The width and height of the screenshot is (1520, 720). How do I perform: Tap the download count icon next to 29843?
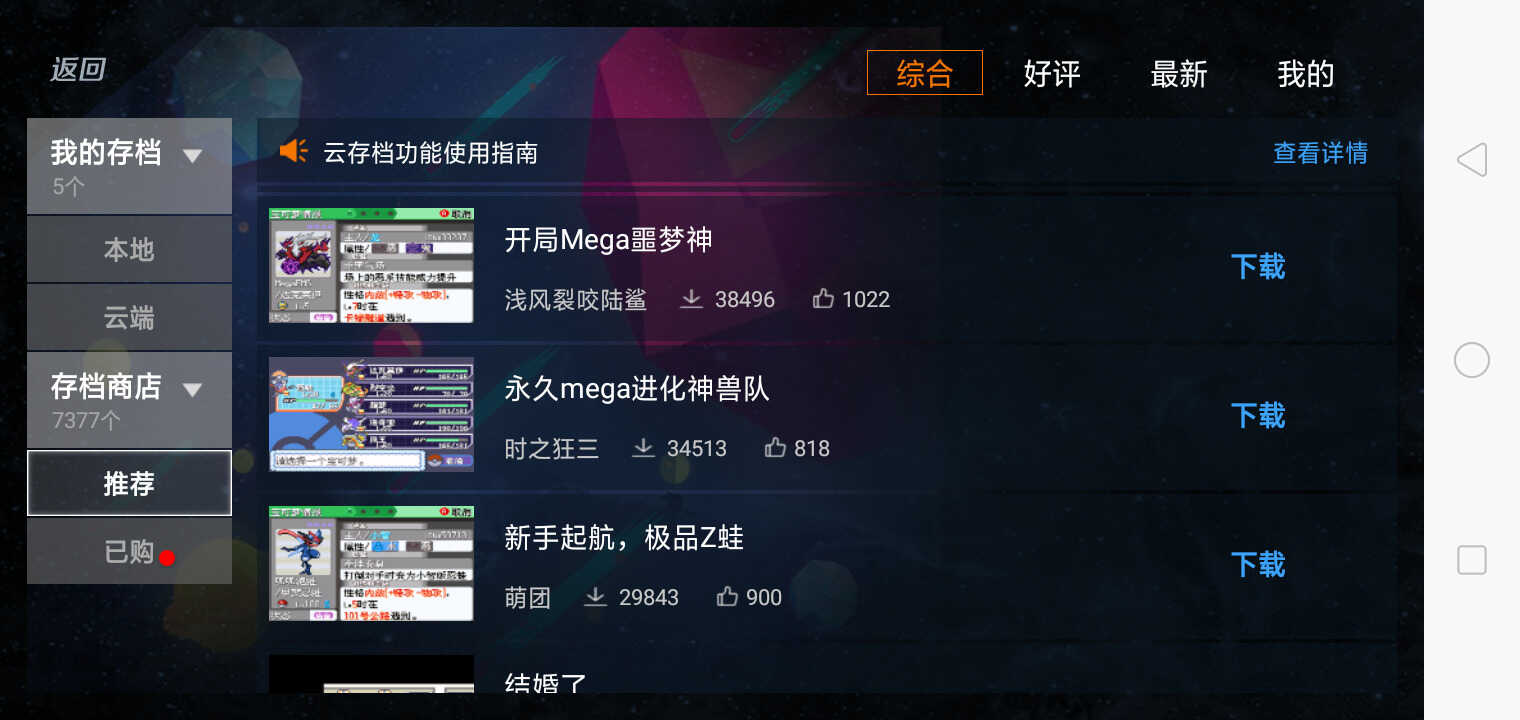[x=595, y=597]
